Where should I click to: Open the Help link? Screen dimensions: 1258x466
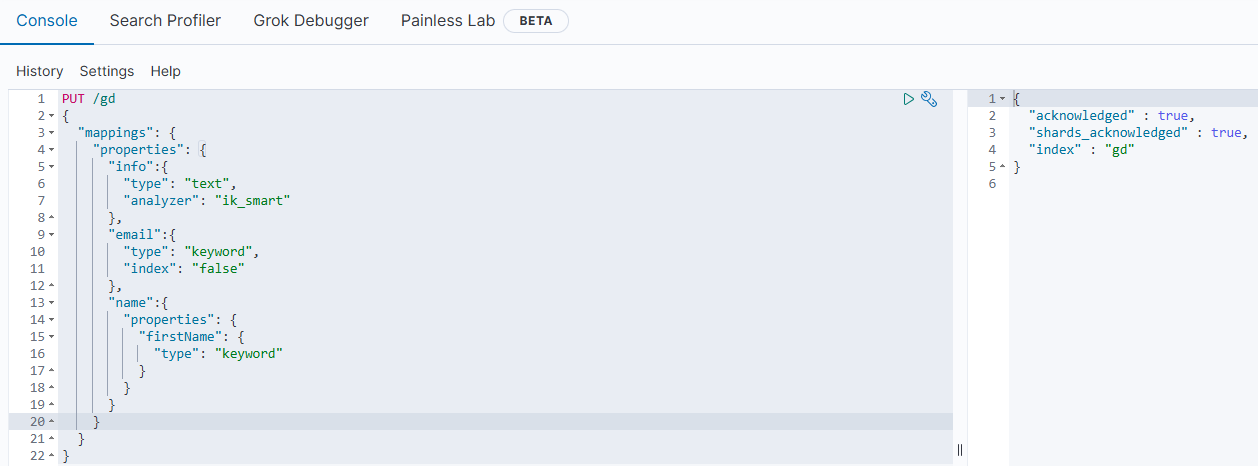166,71
